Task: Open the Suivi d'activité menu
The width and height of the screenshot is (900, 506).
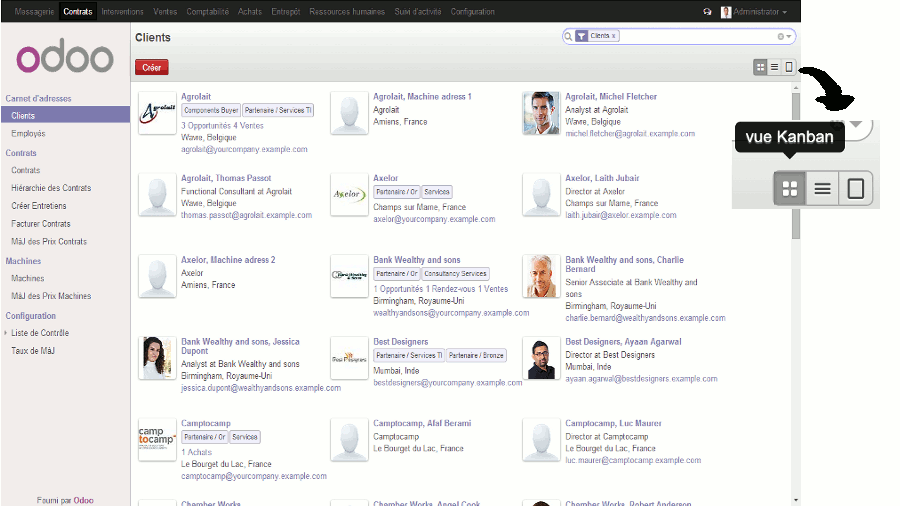Action: click(x=417, y=11)
